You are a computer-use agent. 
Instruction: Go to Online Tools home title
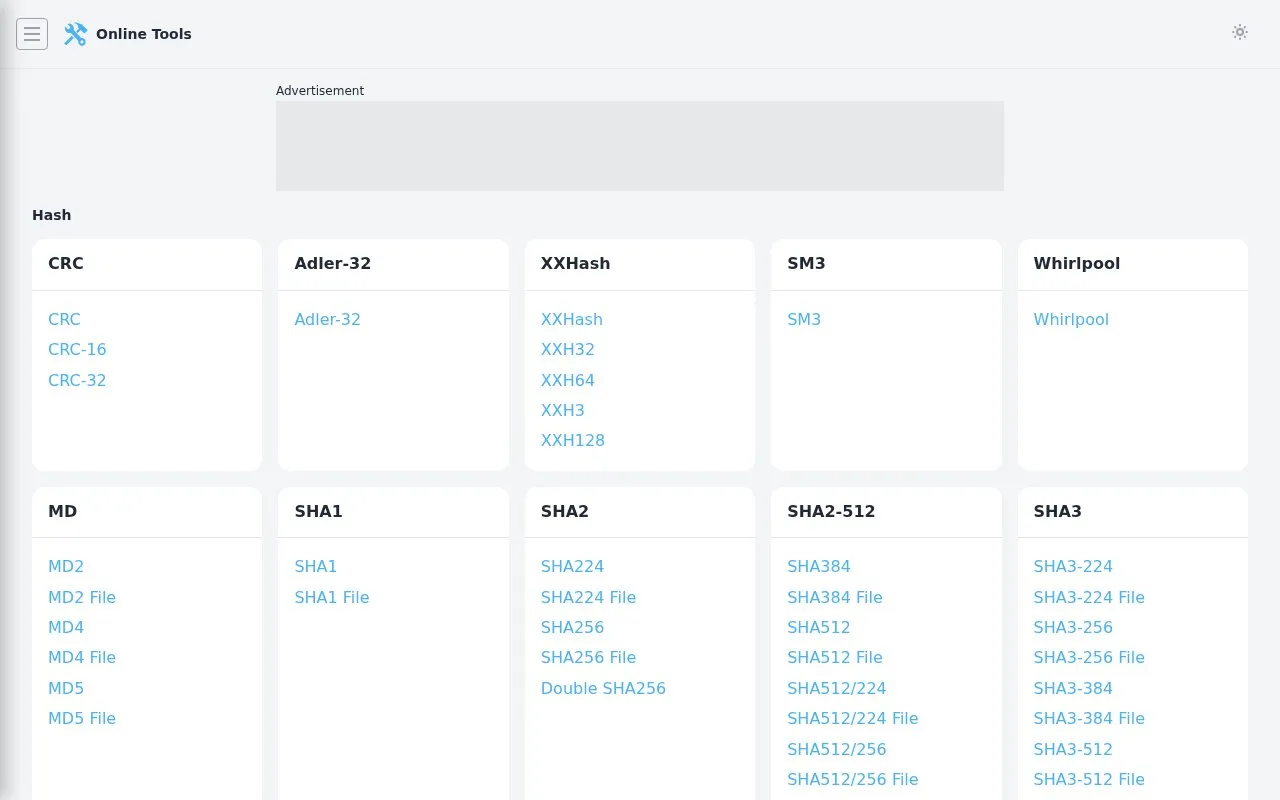click(143, 34)
